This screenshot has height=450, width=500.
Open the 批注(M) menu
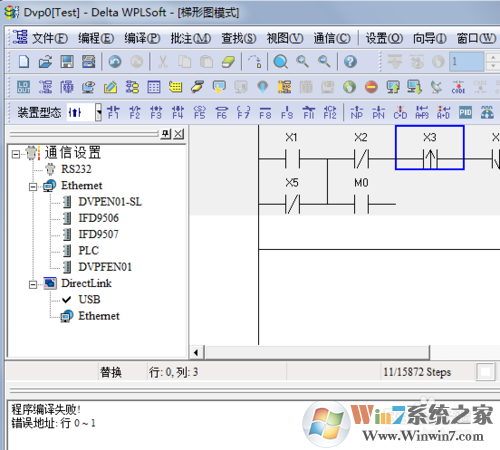click(191, 38)
